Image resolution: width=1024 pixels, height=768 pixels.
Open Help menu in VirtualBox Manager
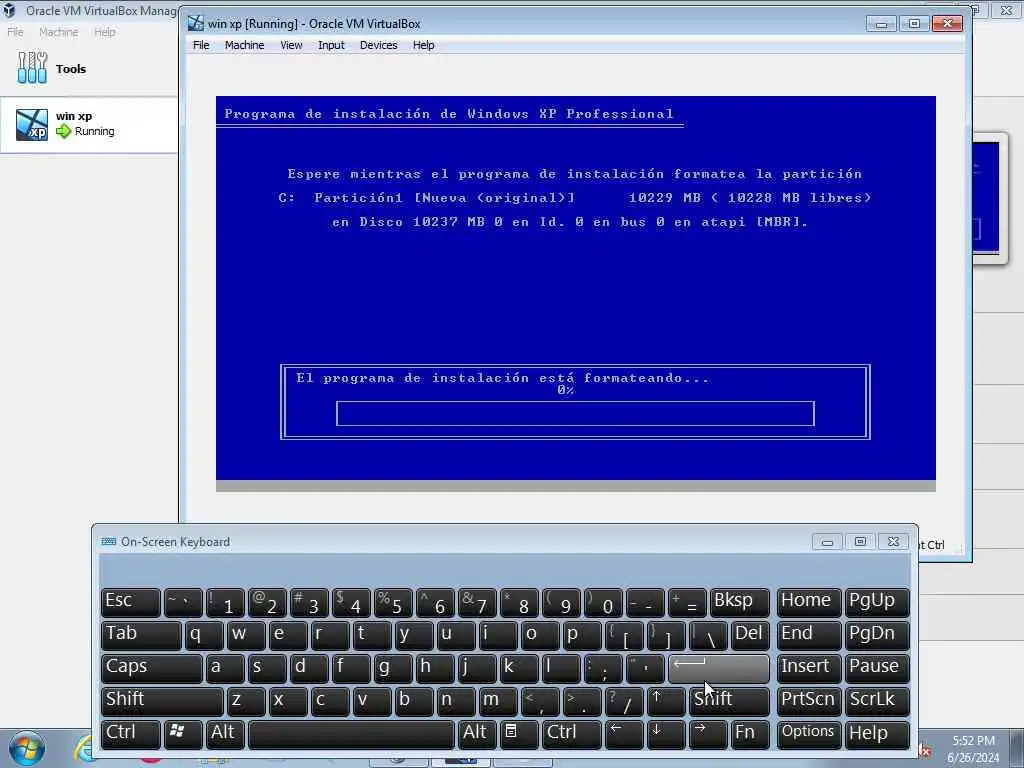[x=104, y=32]
